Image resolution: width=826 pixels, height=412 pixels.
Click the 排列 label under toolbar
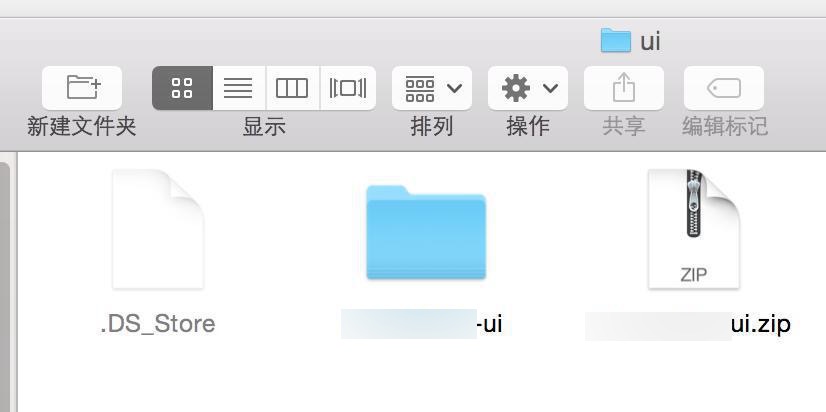[x=431, y=126]
